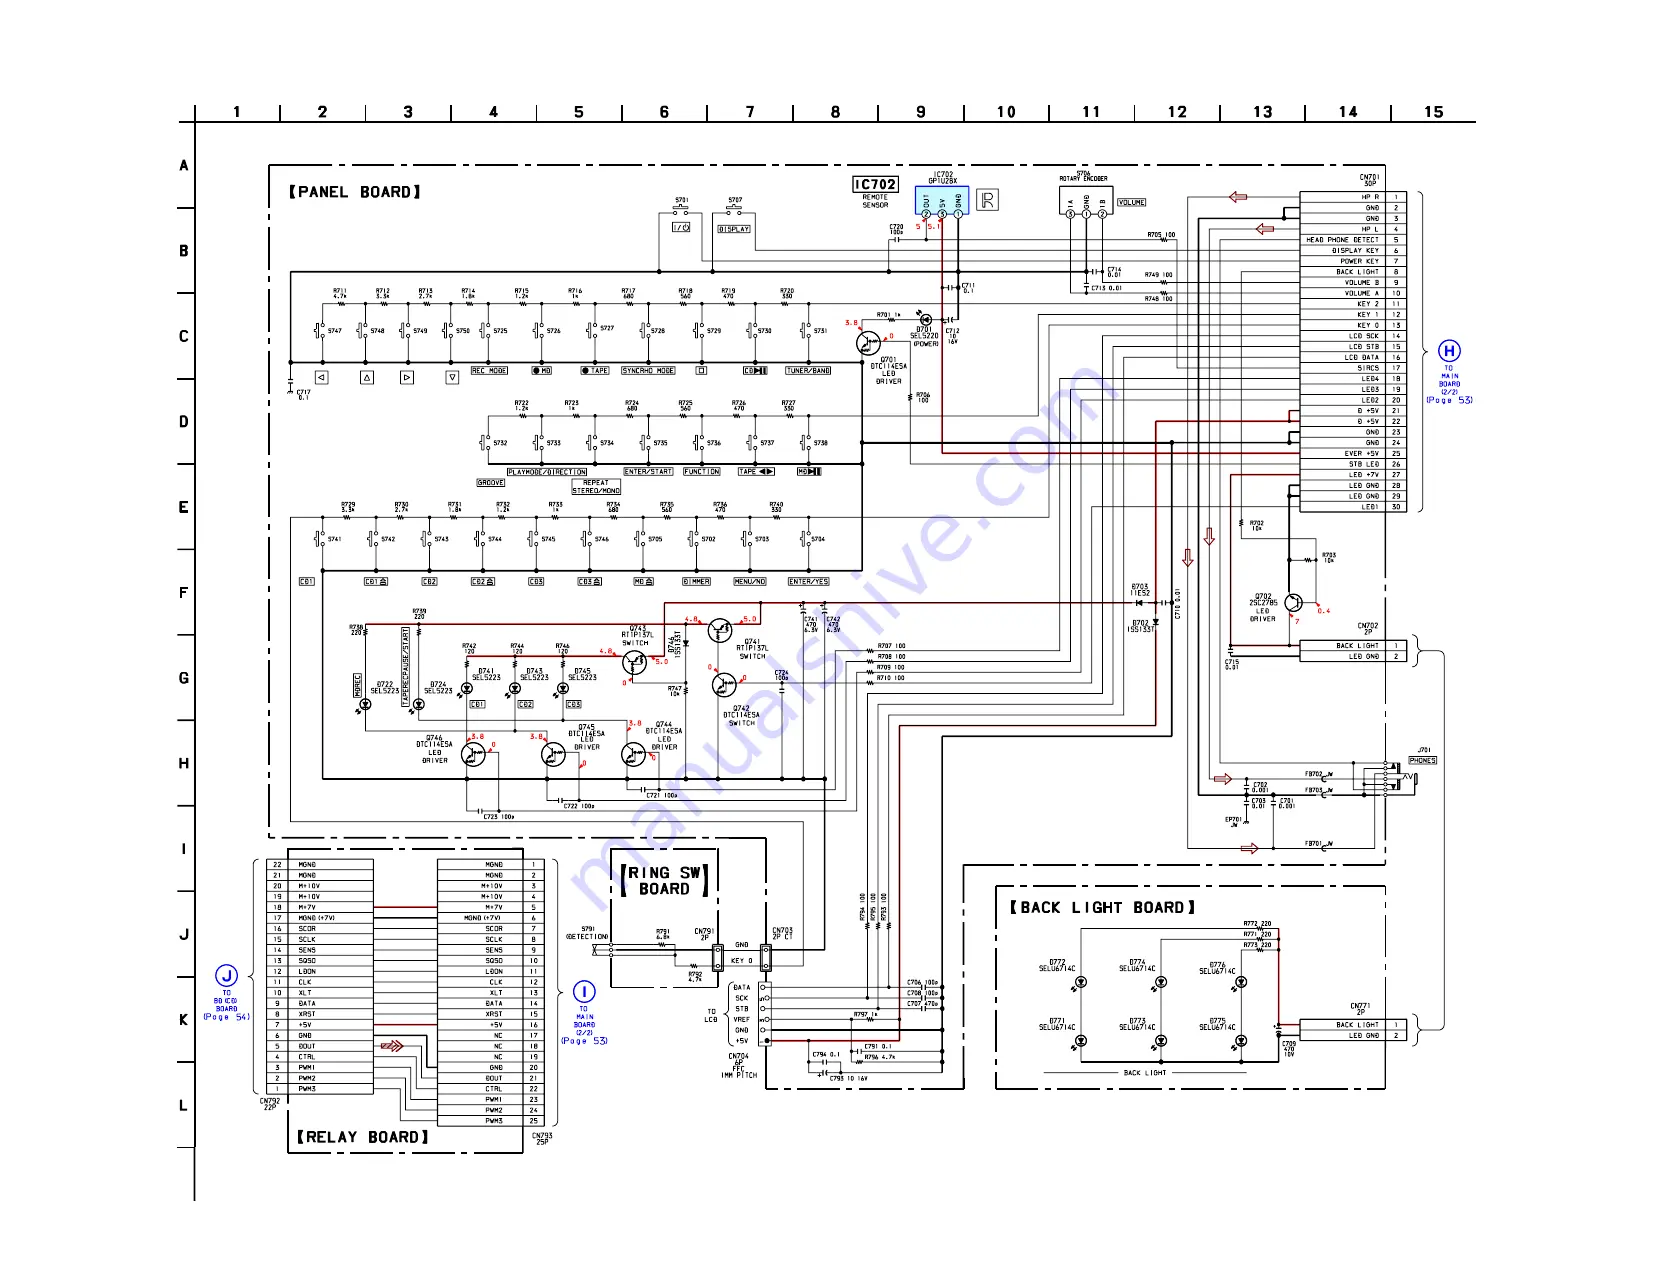This screenshot has height=1262, width=1679.
Task: Click the CD1 eject key label under S742
Action: [375, 581]
